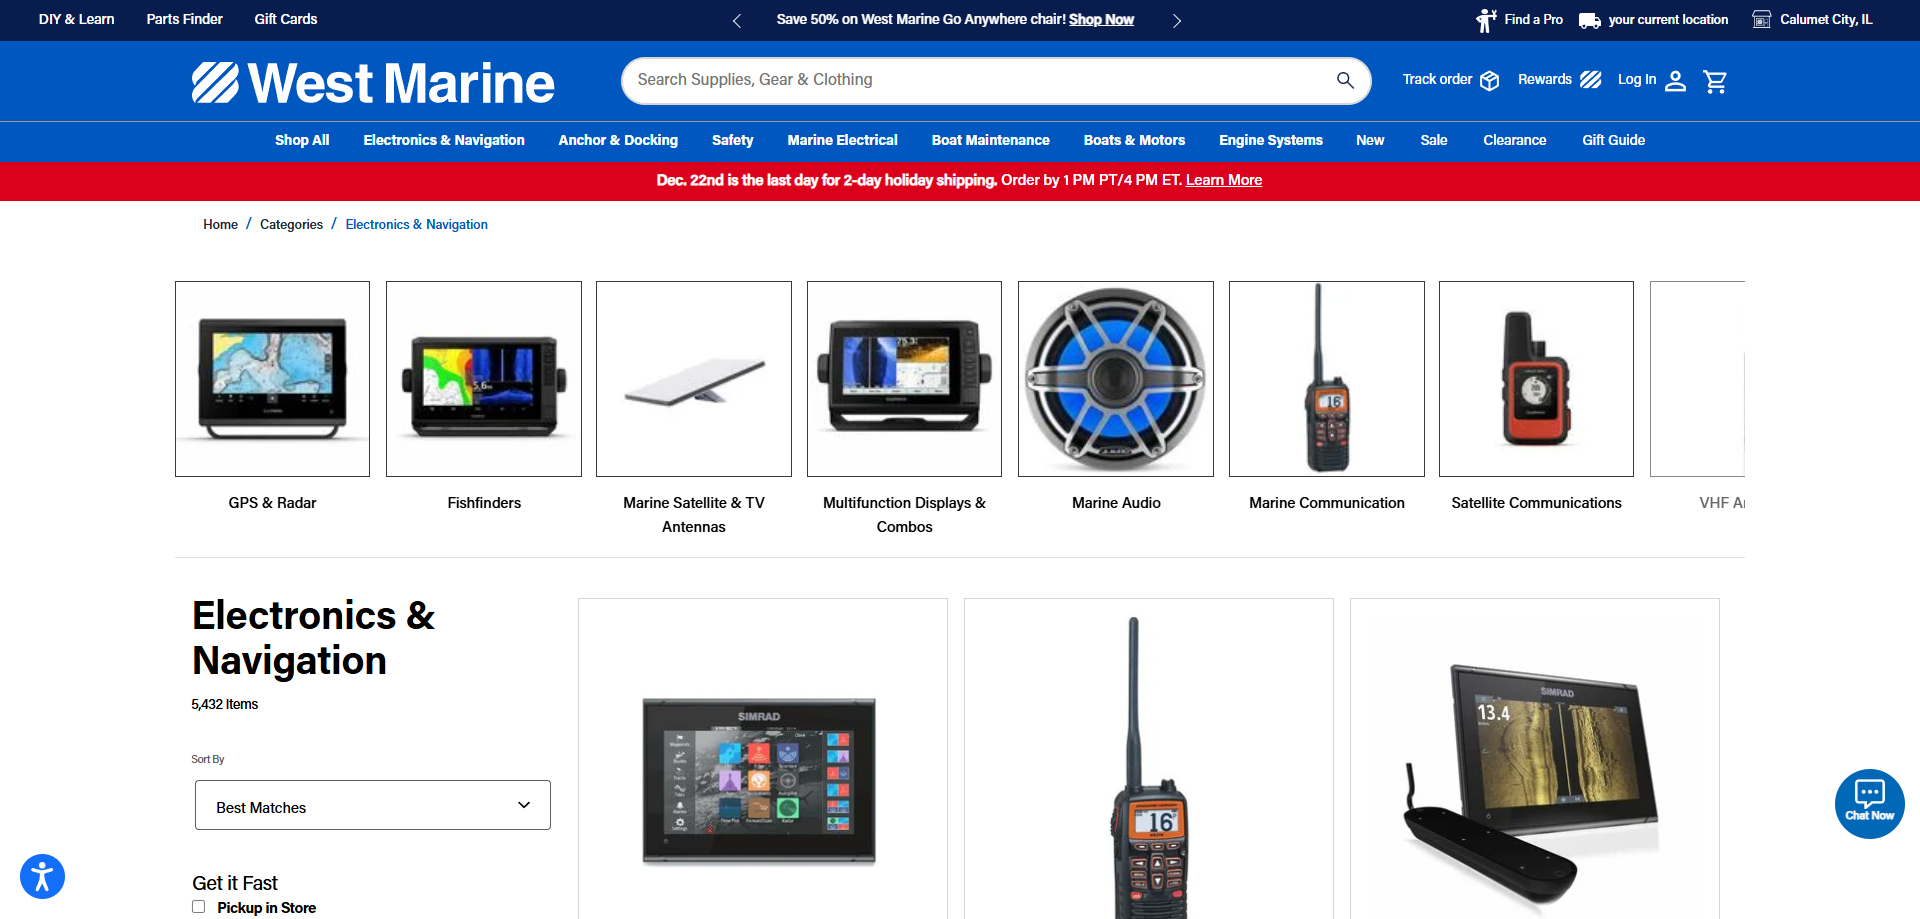The width and height of the screenshot is (1920, 919).
Task: Select the Marine Audio category thumbnail
Action: (1116, 379)
